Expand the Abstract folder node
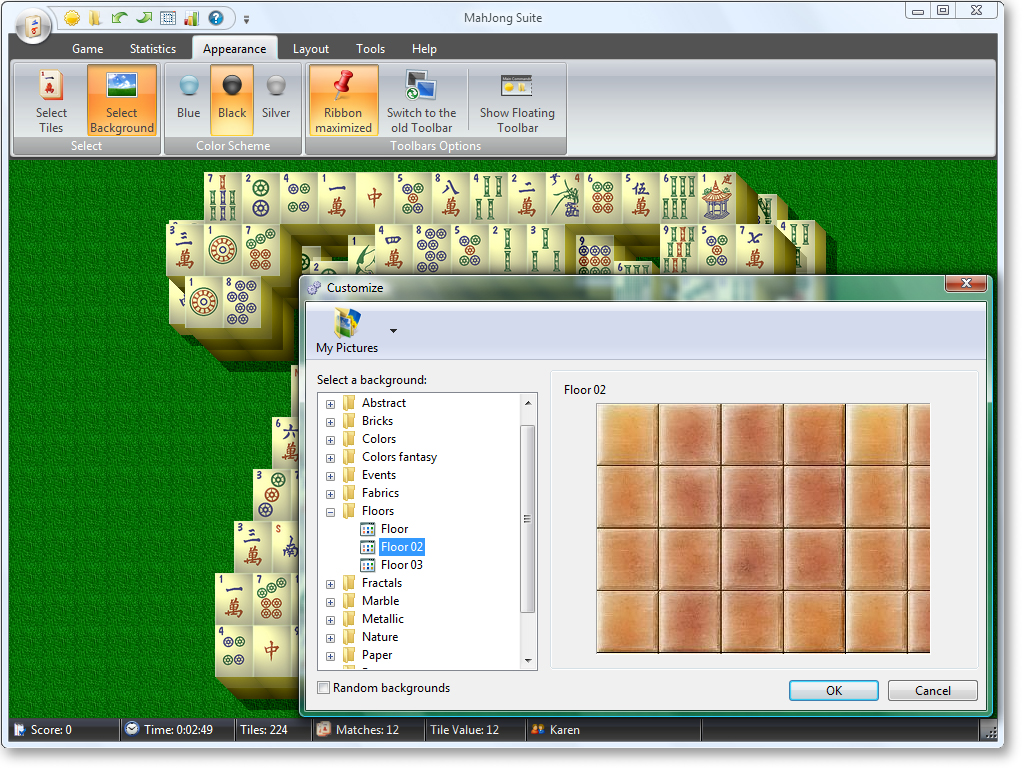This screenshot has height=768, width=1024. click(330, 404)
